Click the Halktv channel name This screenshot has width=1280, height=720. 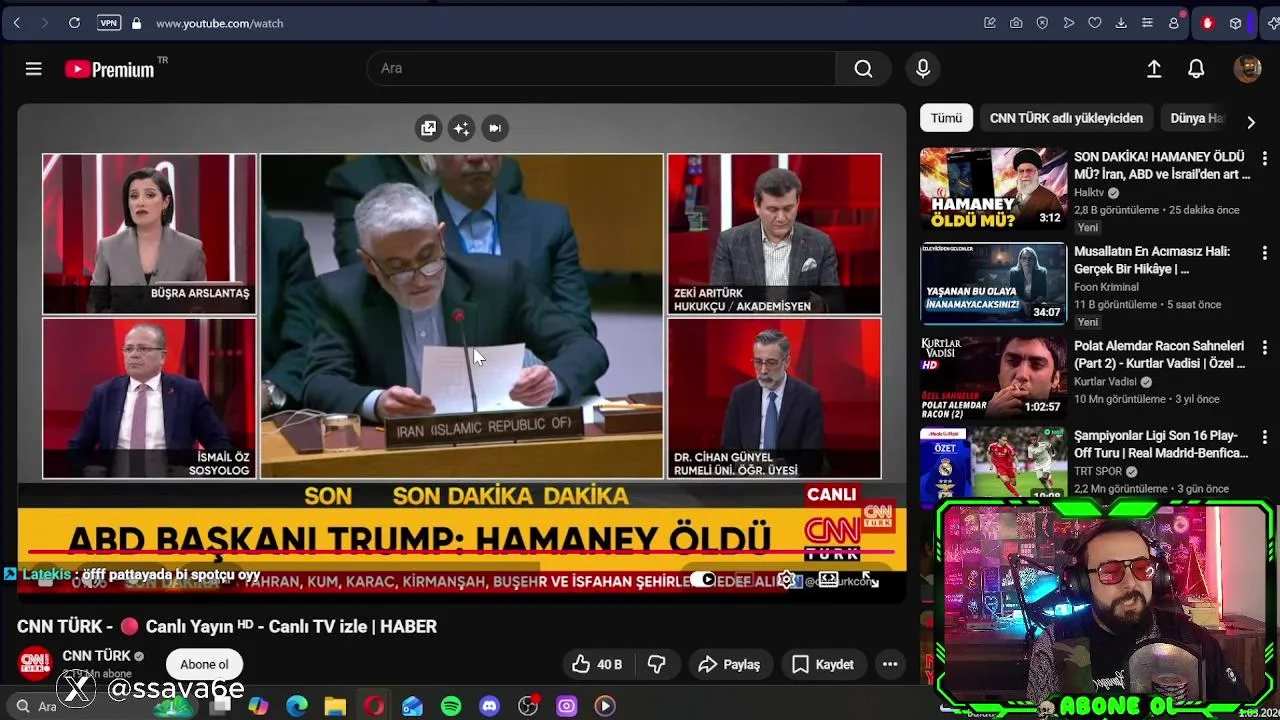1090,193
